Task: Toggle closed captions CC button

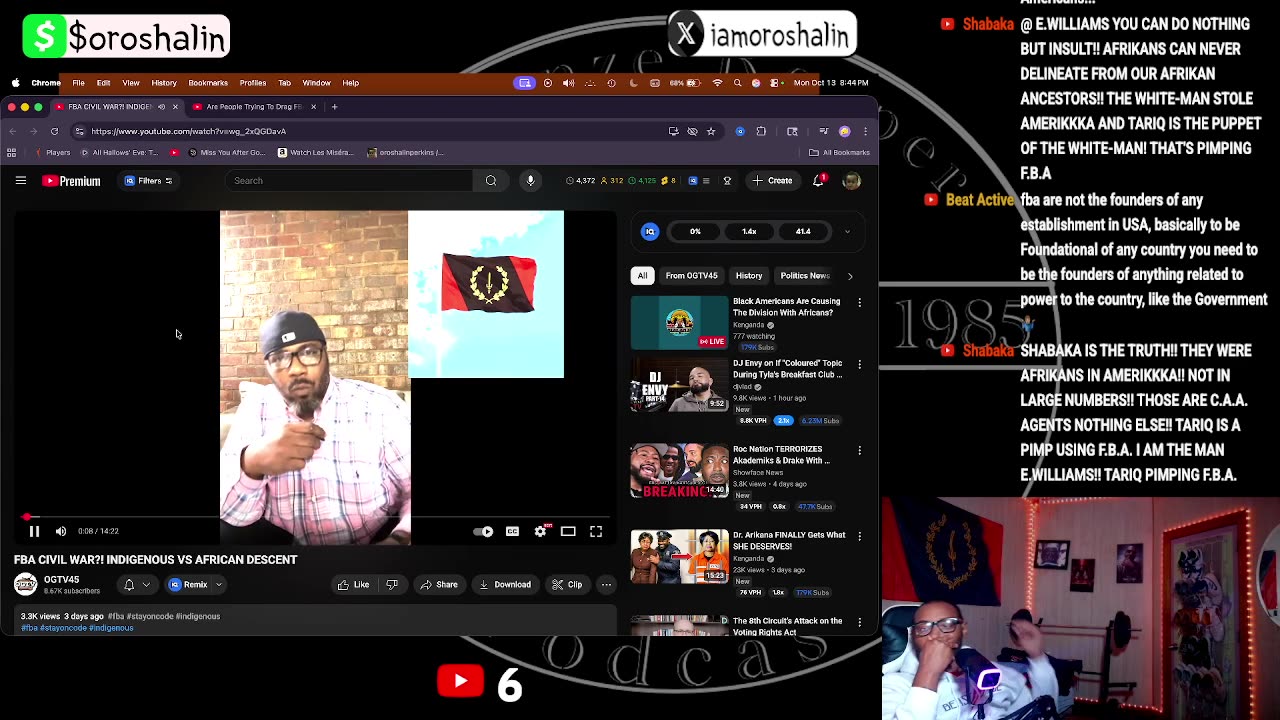Action: click(x=512, y=532)
